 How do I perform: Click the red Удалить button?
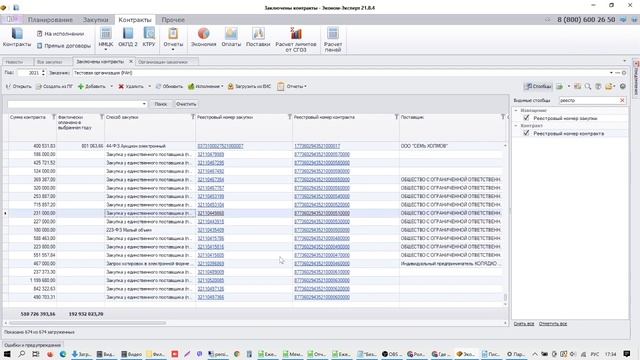(x=131, y=87)
